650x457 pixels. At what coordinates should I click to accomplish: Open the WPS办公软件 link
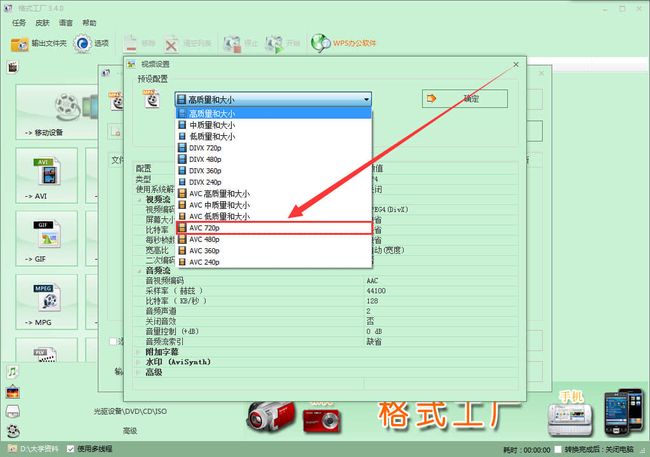point(343,43)
